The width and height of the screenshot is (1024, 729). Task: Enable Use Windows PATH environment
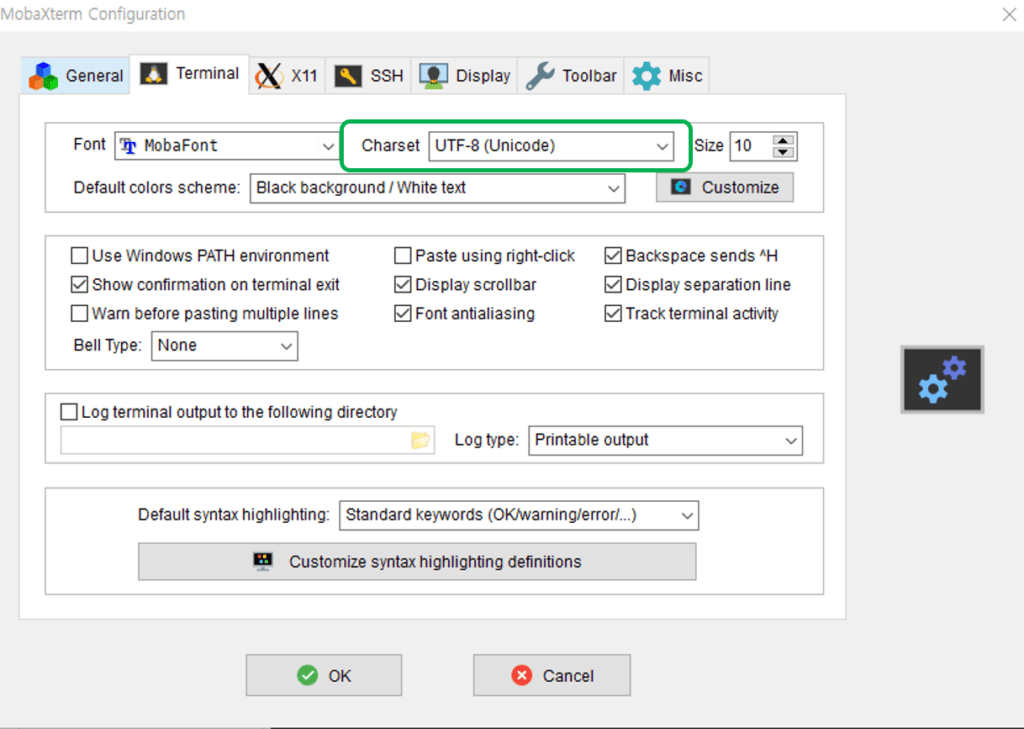[x=79, y=255]
